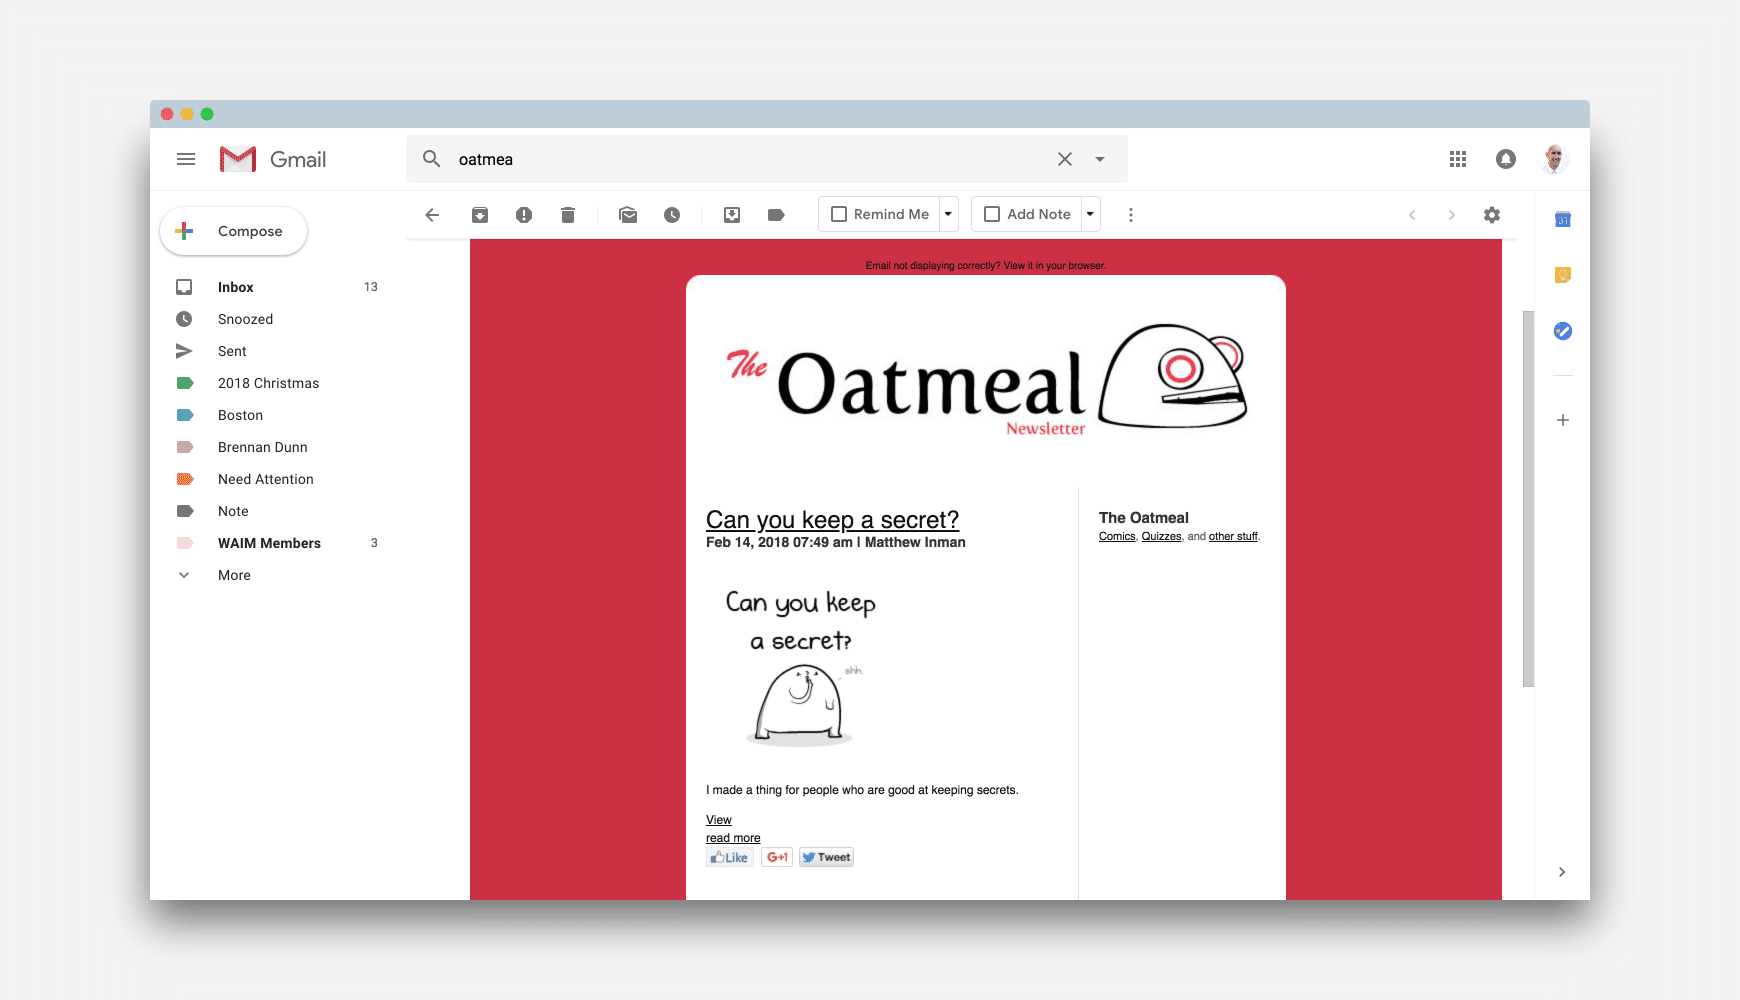
Task: Delete the current email
Action: (568, 214)
